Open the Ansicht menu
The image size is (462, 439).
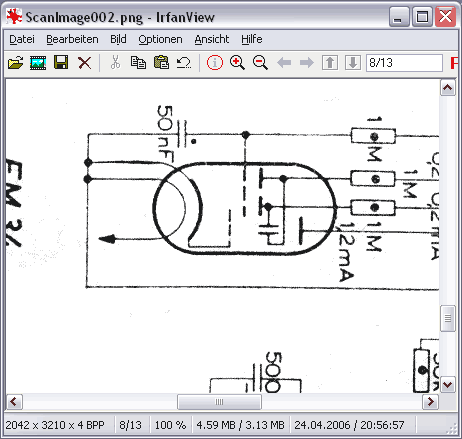click(x=212, y=39)
